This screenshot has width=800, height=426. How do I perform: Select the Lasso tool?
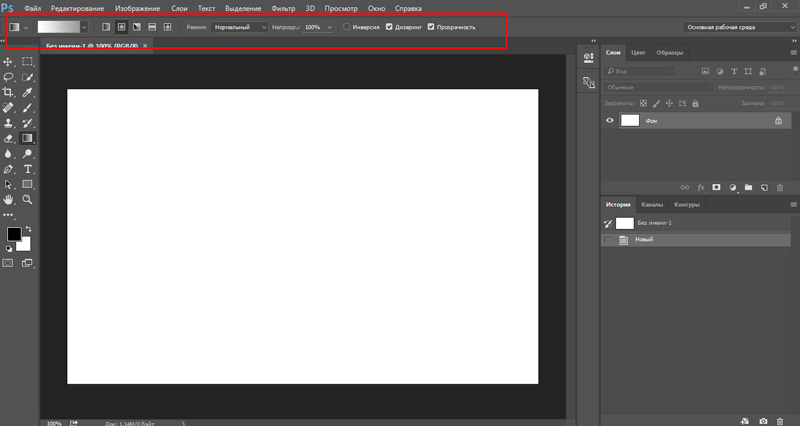coord(8,77)
